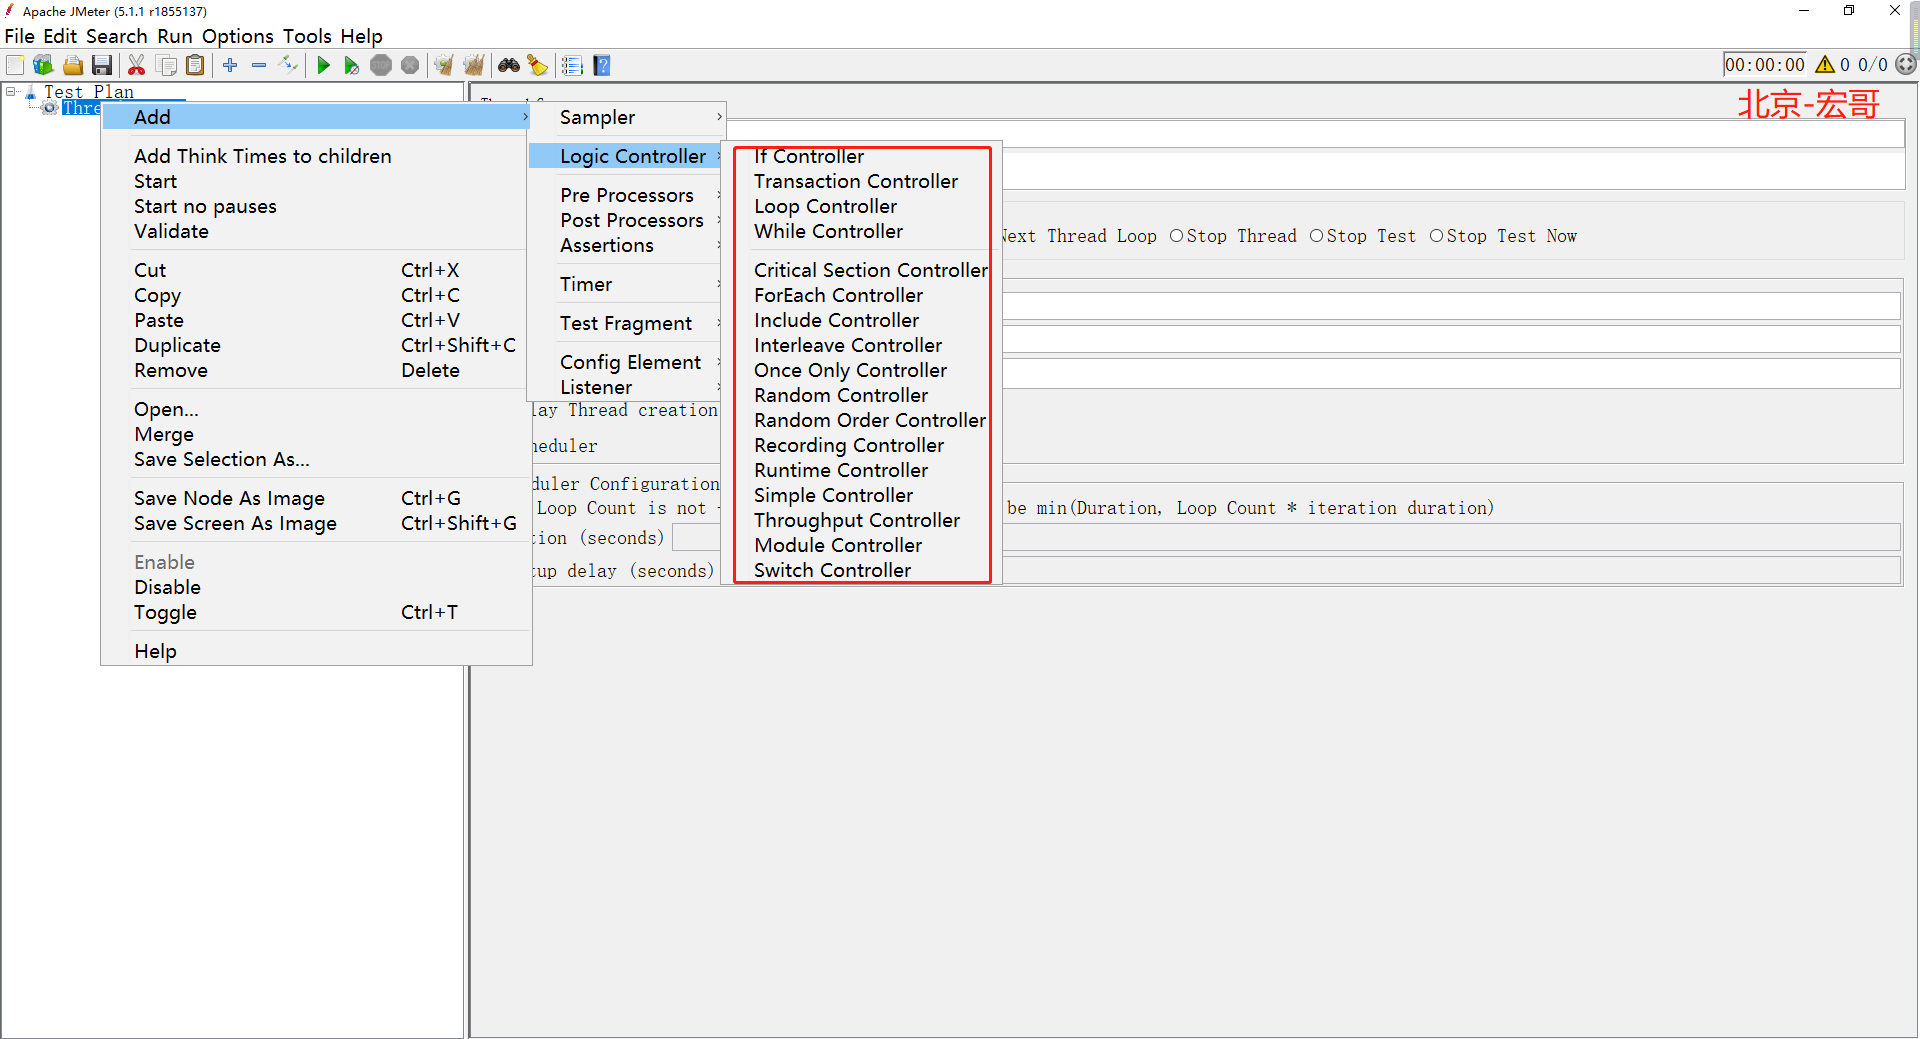Select Transaction Controller in the list
Image resolution: width=1920 pixels, height=1039 pixels.
[855, 181]
